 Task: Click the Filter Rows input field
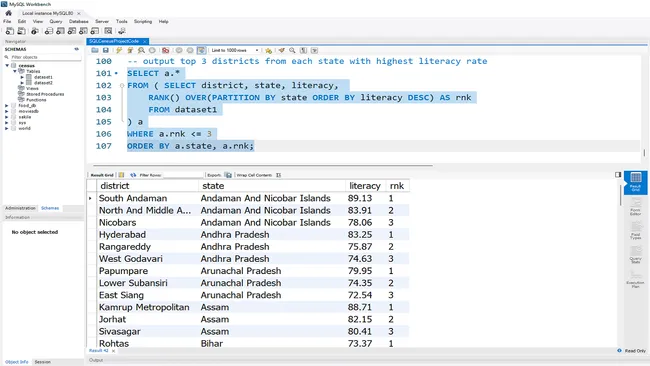183,175
